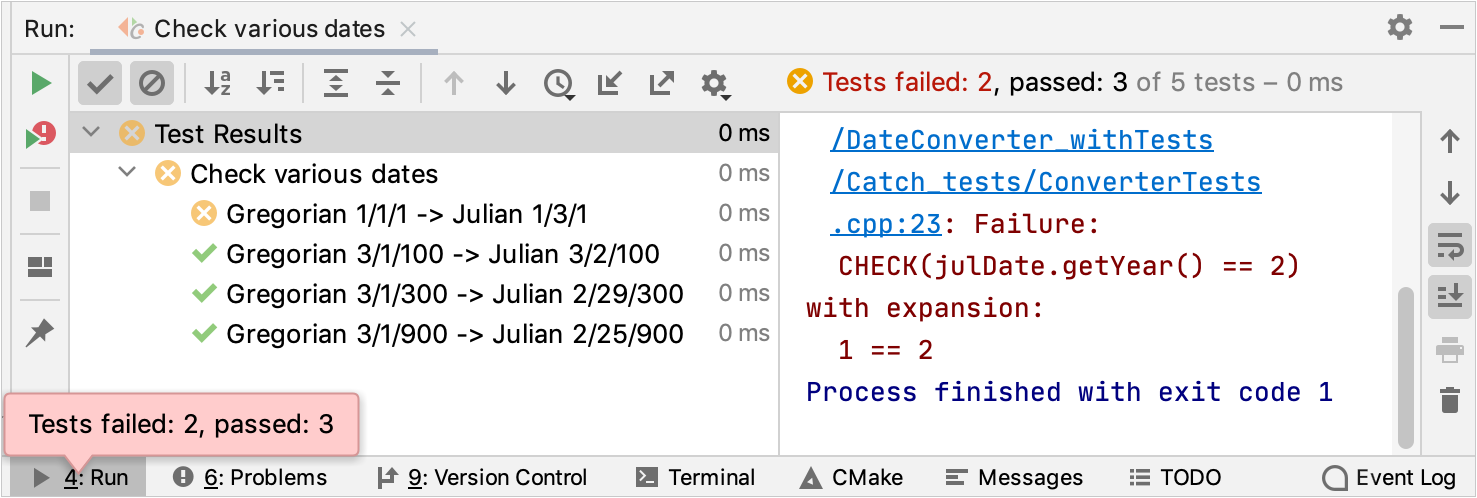Toggle show ignored tests filter
Screen dimensions: 1477x498
click(x=152, y=84)
